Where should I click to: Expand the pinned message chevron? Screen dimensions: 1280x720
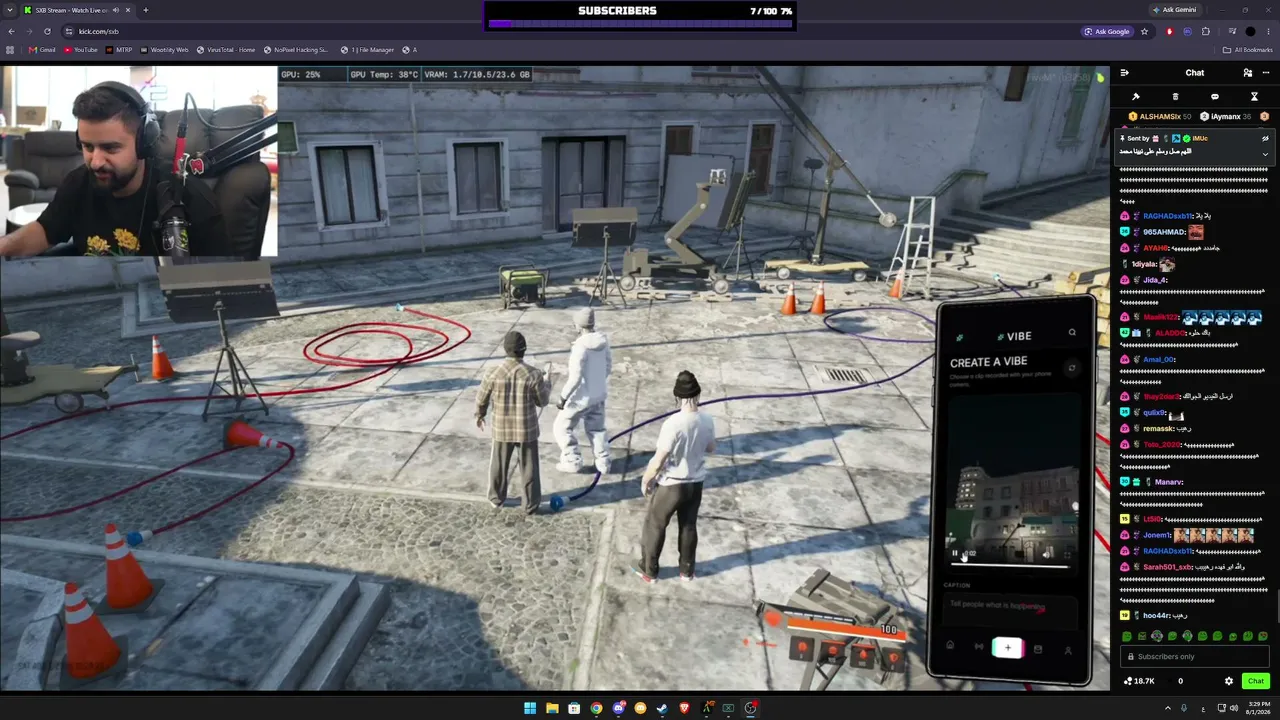coord(1265,154)
